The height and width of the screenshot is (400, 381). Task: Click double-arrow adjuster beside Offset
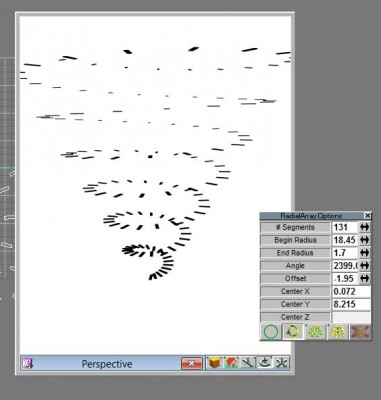(365, 279)
